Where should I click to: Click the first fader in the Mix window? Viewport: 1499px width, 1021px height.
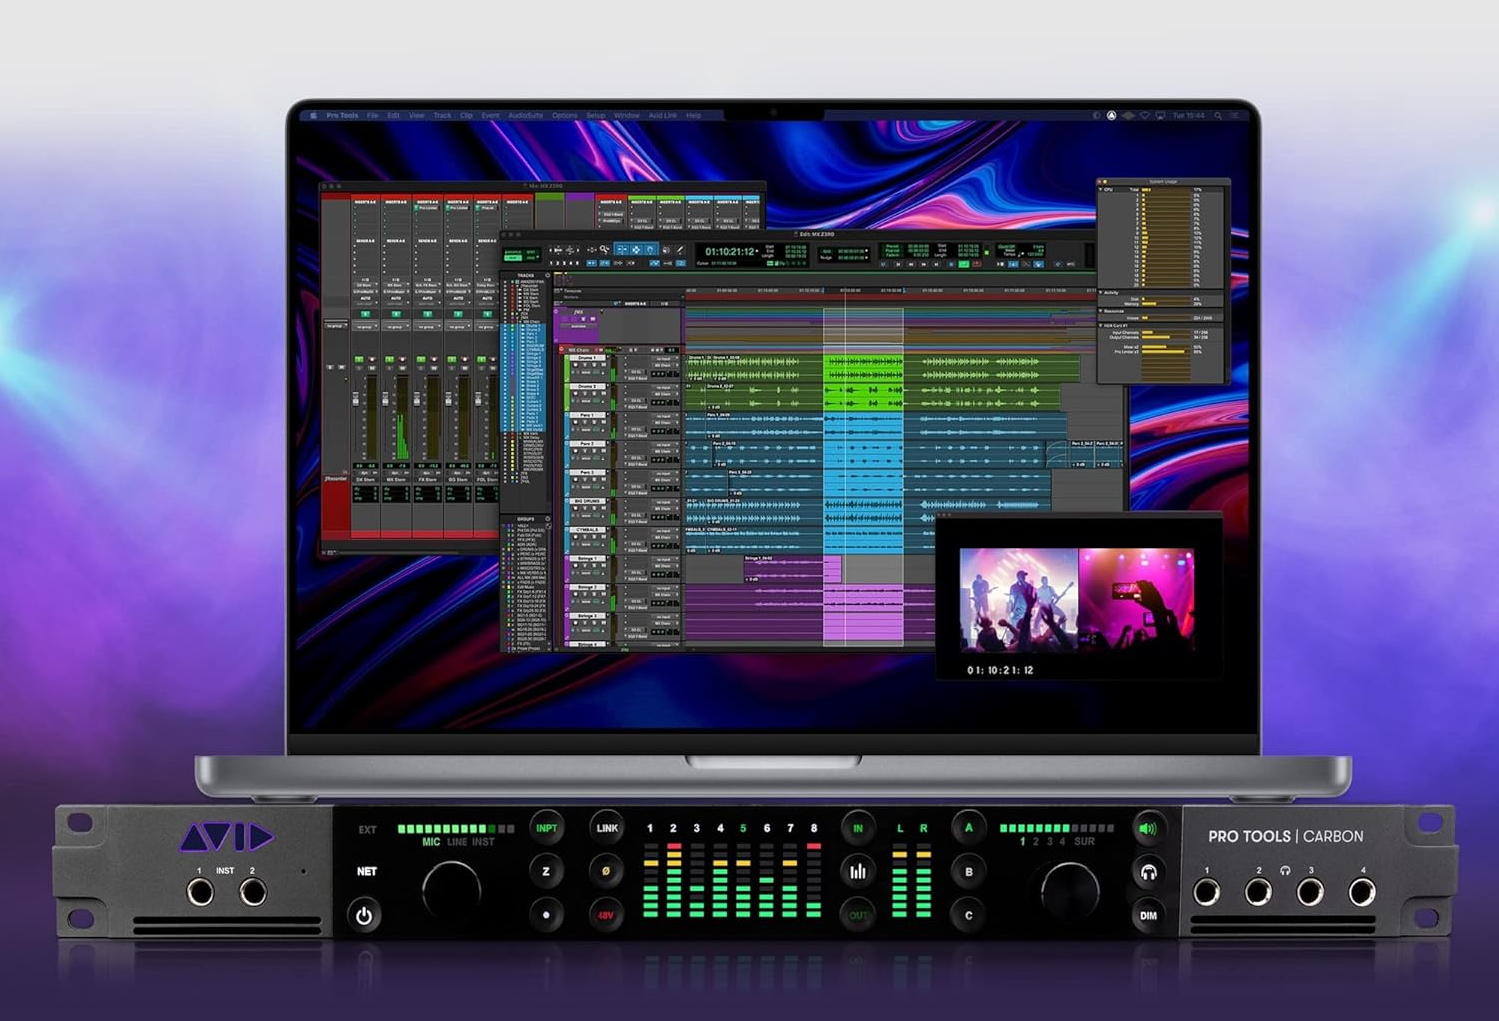tap(355, 398)
